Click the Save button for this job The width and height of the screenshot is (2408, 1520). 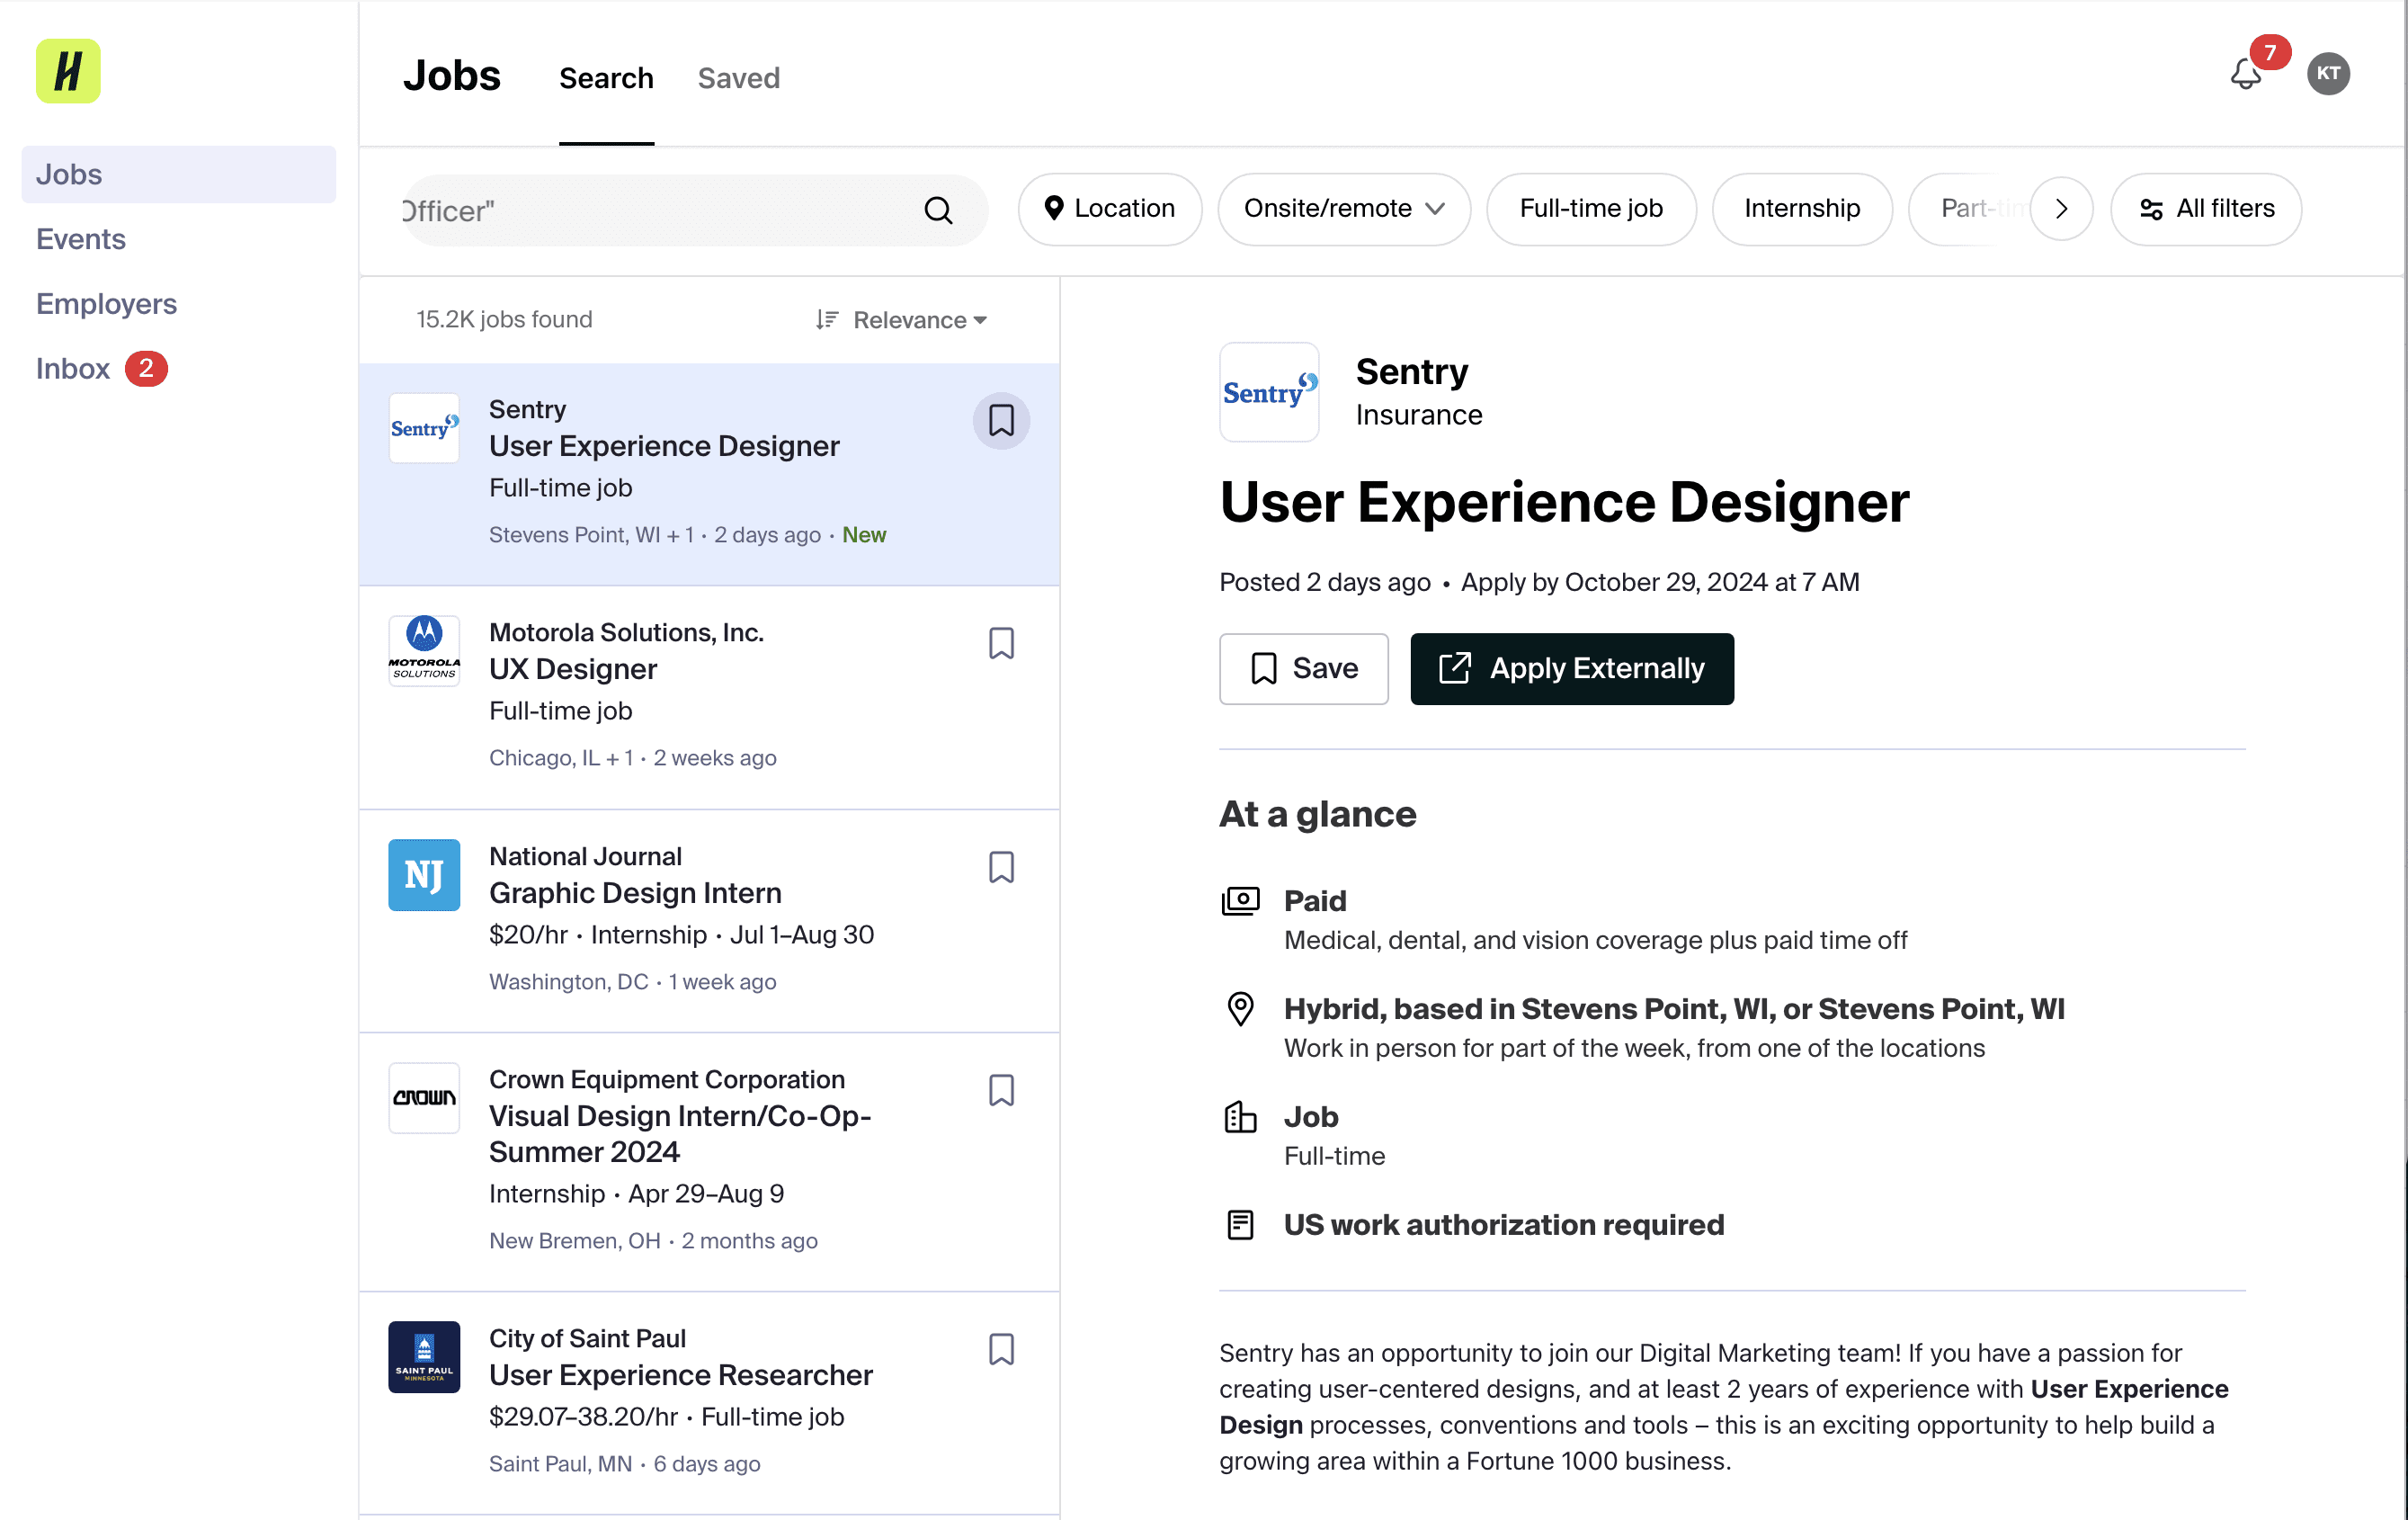1303,668
